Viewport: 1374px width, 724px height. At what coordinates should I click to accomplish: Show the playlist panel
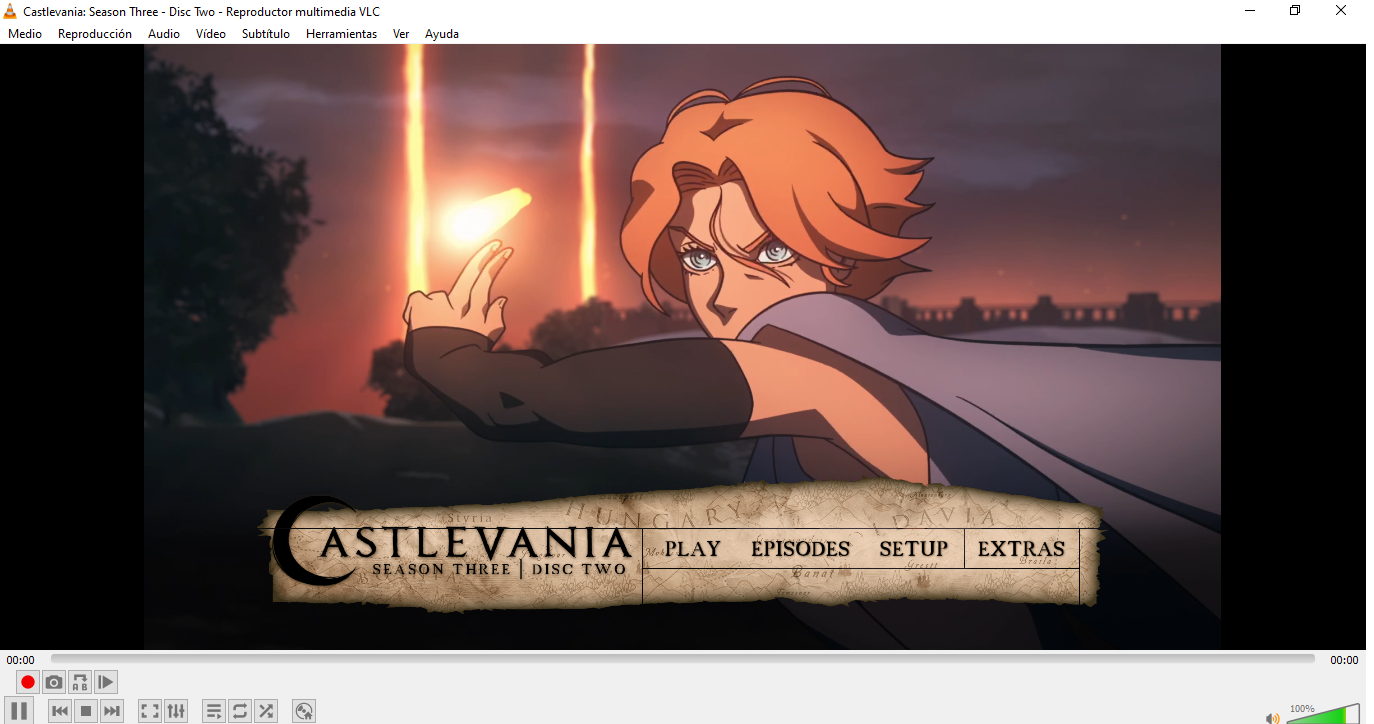214,711
